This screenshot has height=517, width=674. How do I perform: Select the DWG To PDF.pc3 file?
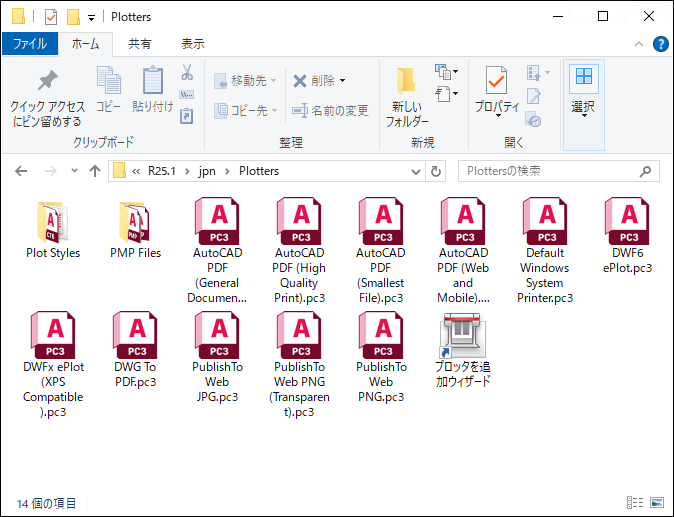click(x=135, y=350)
